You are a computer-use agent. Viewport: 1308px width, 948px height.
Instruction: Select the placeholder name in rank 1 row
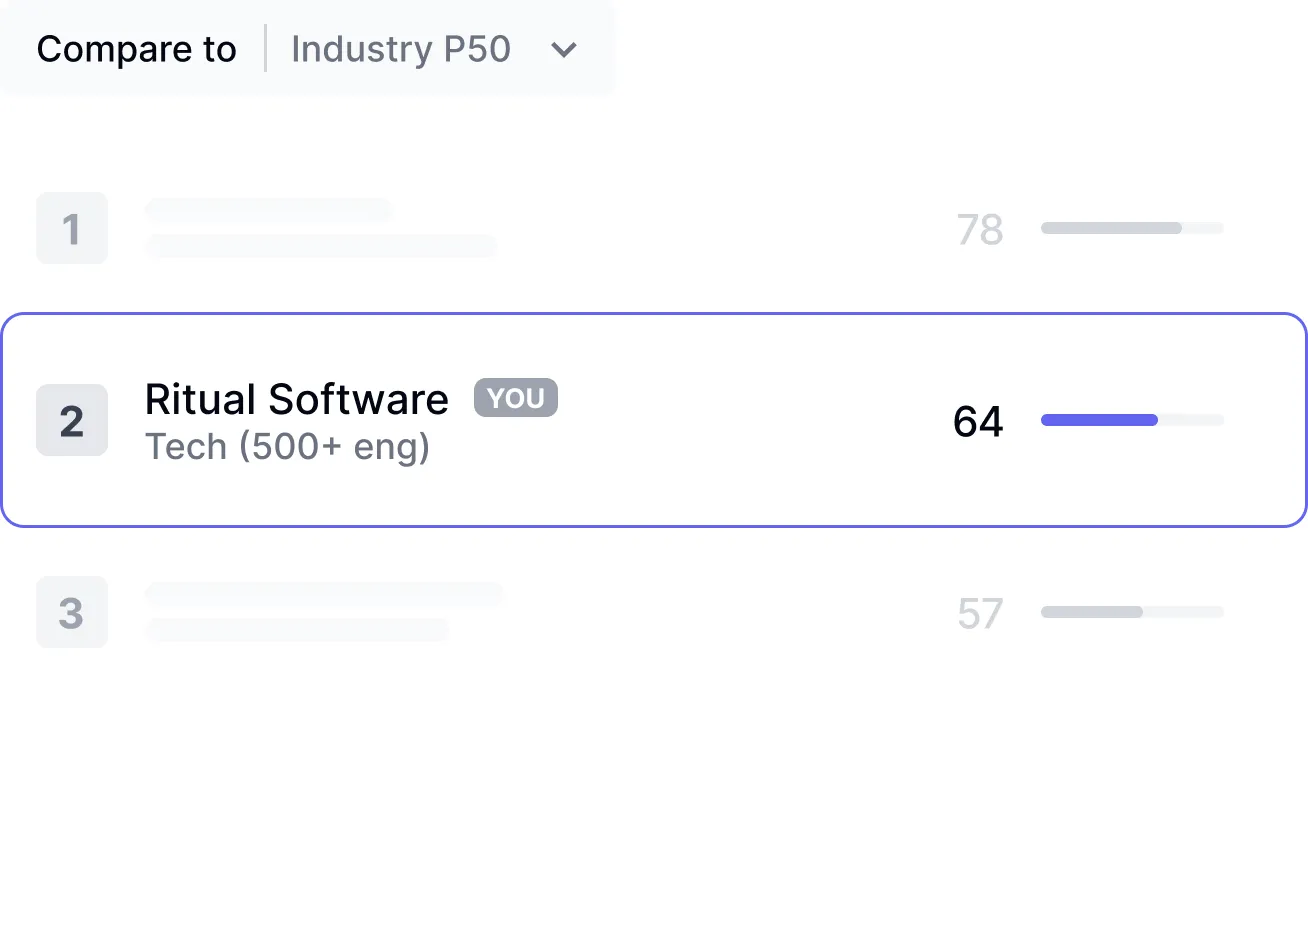click(268, 210)
